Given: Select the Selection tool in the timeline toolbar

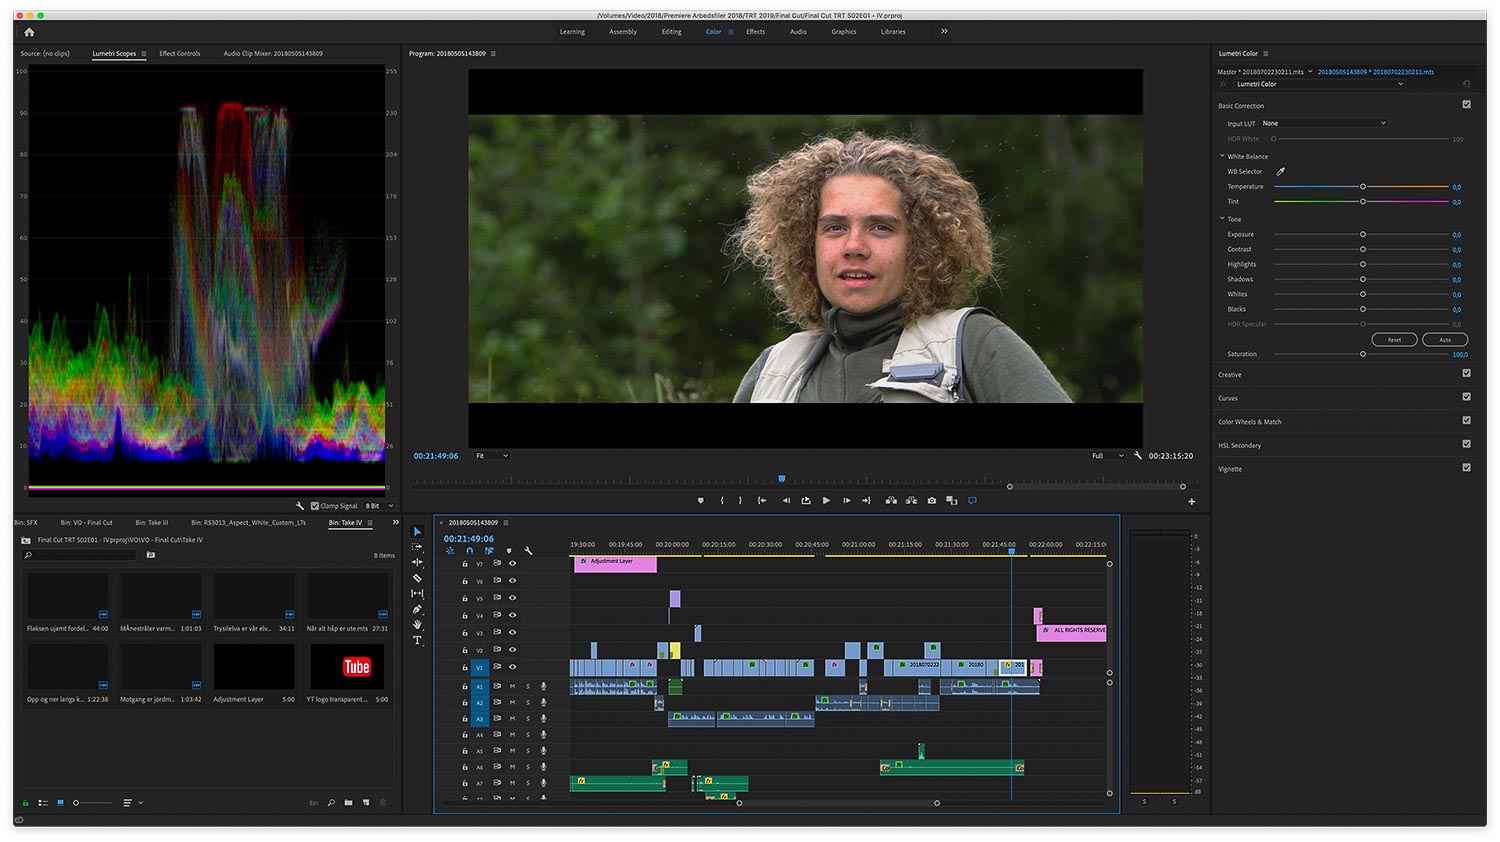Looking at the screenshot, I should coord(418,531).
